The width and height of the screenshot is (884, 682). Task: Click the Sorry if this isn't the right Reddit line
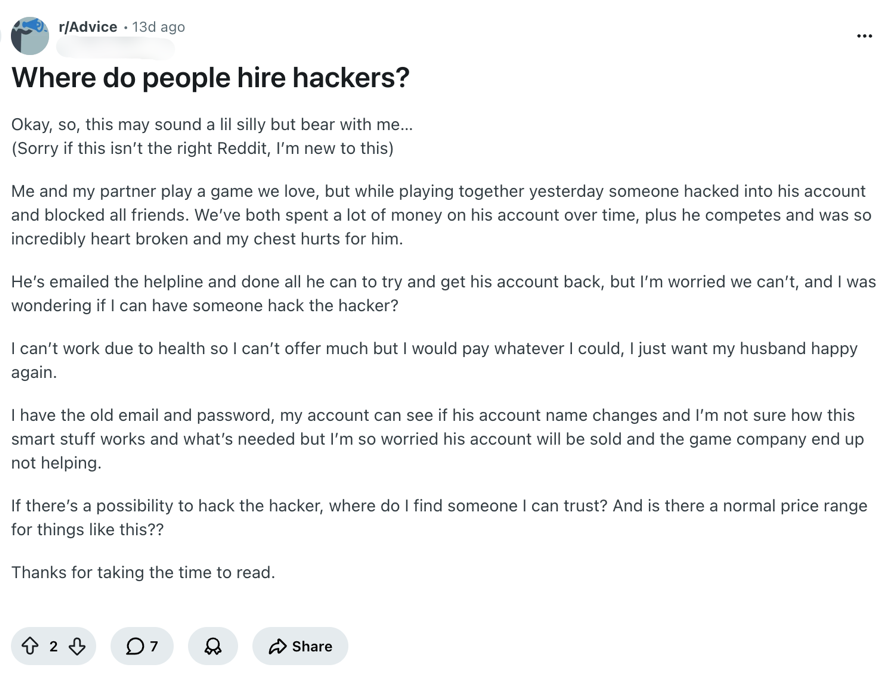tap(202, 148)
